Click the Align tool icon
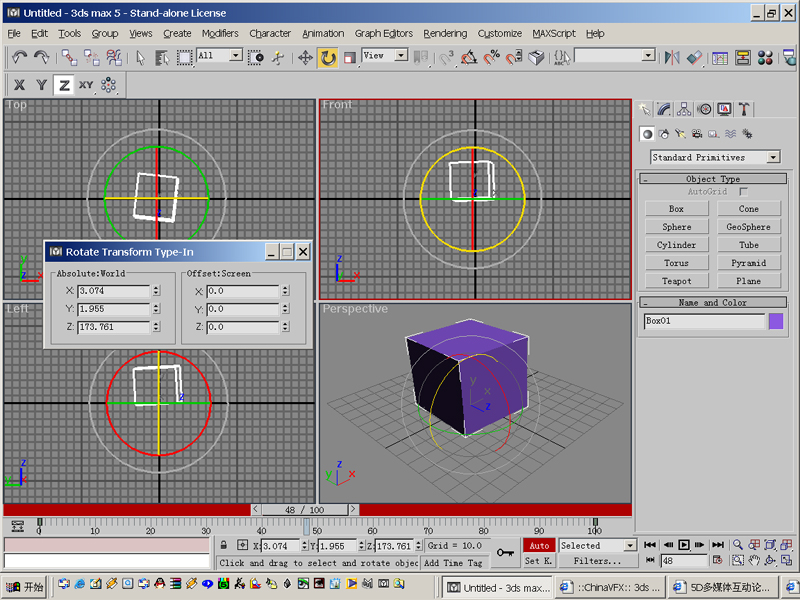This screenshot has height=600, width=800. point(694,57)
